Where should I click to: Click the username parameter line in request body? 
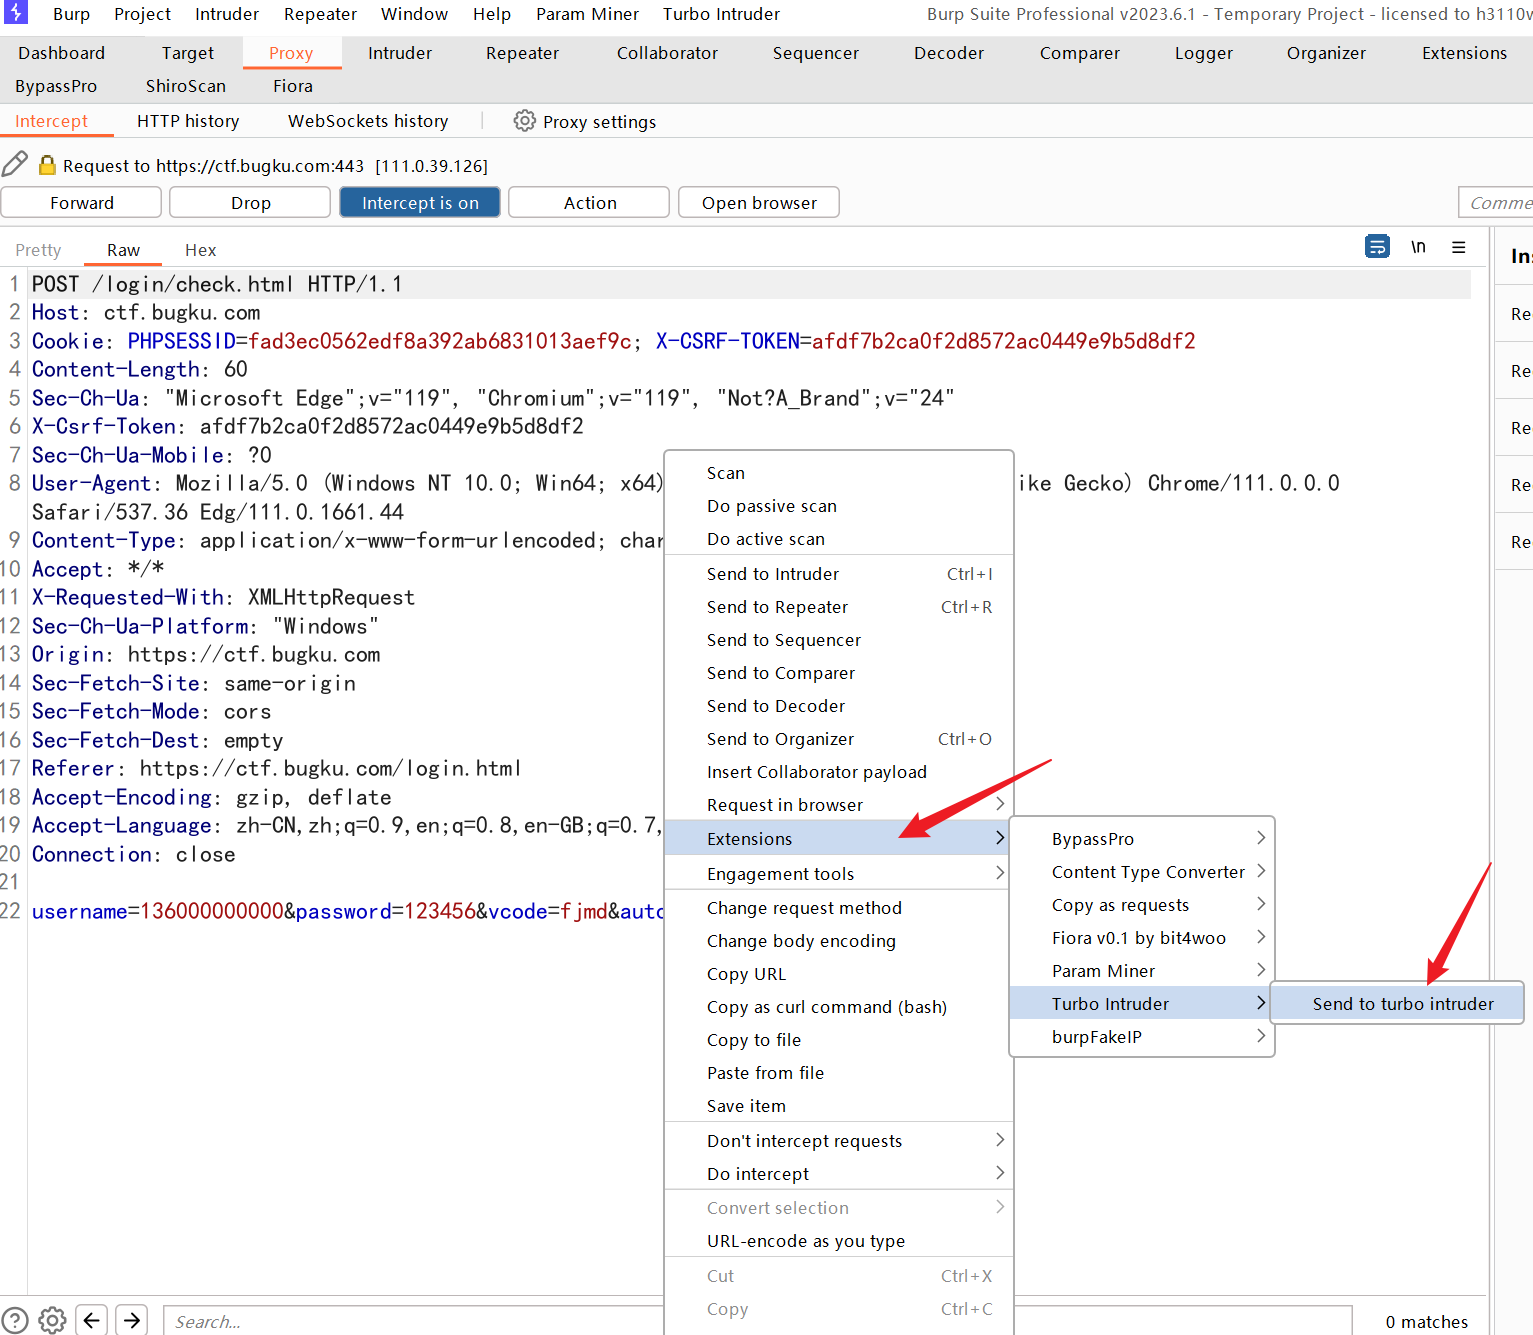(348, 911)
